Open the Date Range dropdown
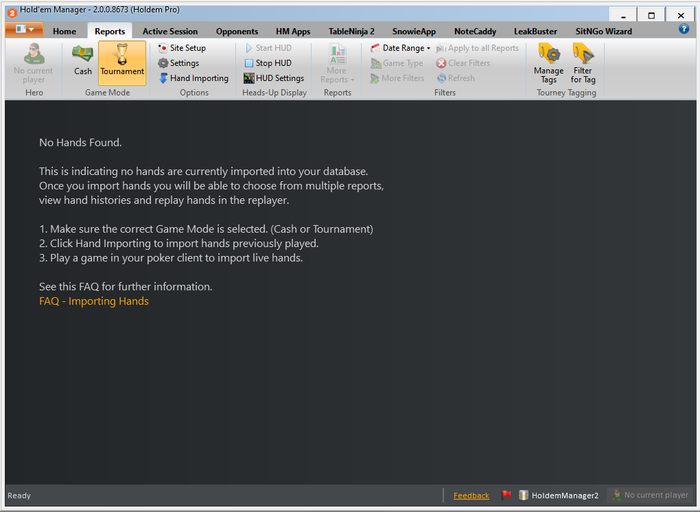 pyautogui.click(x=401, y=48)
